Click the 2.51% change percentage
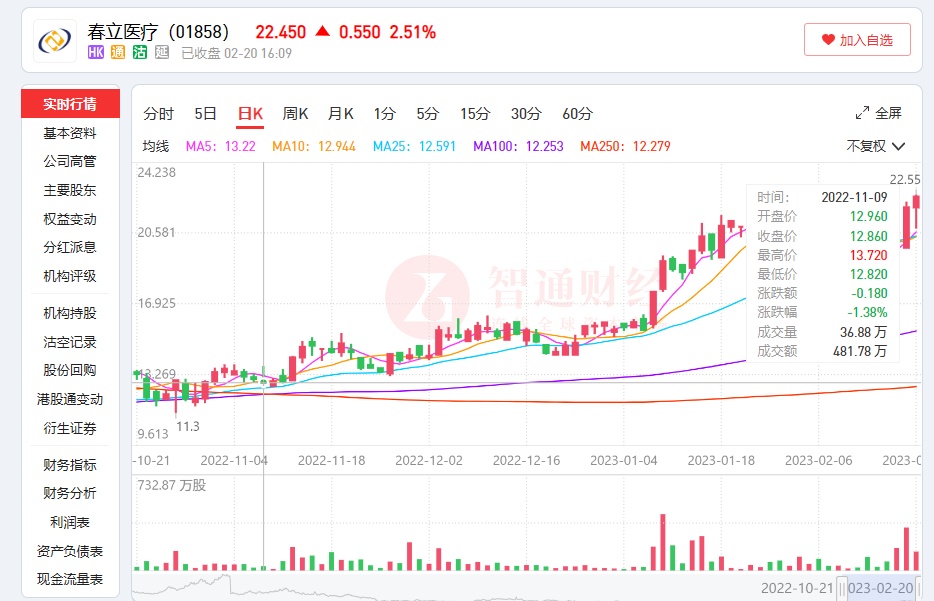The height and width of the screenshot is (601, 934). click(x=413, y=32)
